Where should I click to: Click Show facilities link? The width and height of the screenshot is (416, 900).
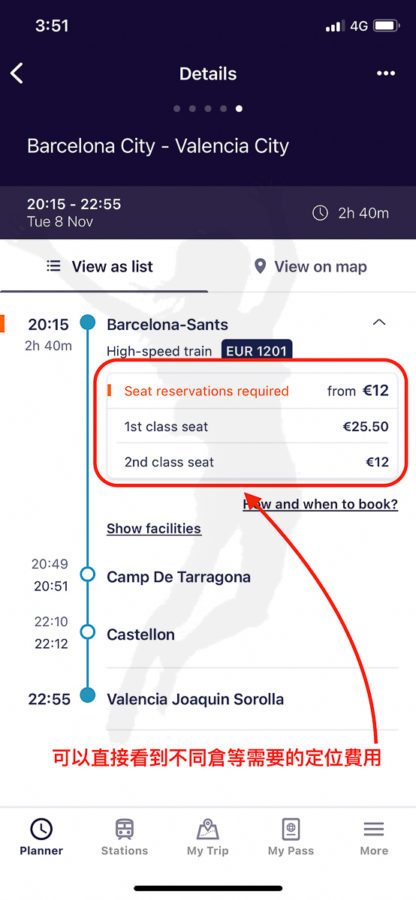[x=154, y=529]
